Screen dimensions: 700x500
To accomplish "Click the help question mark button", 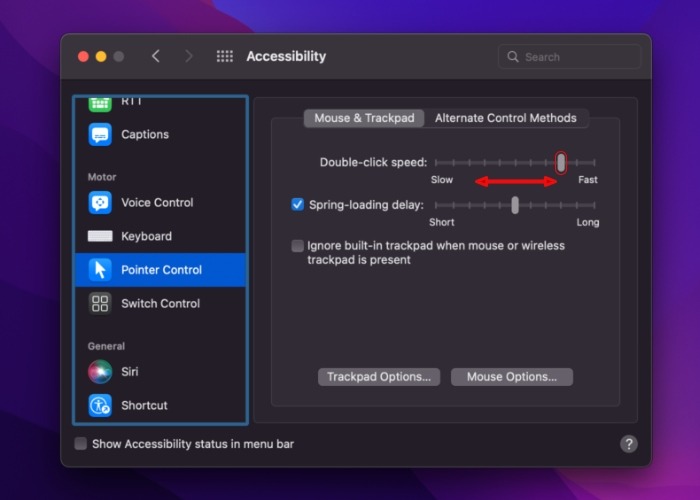I will click(629, 444).
